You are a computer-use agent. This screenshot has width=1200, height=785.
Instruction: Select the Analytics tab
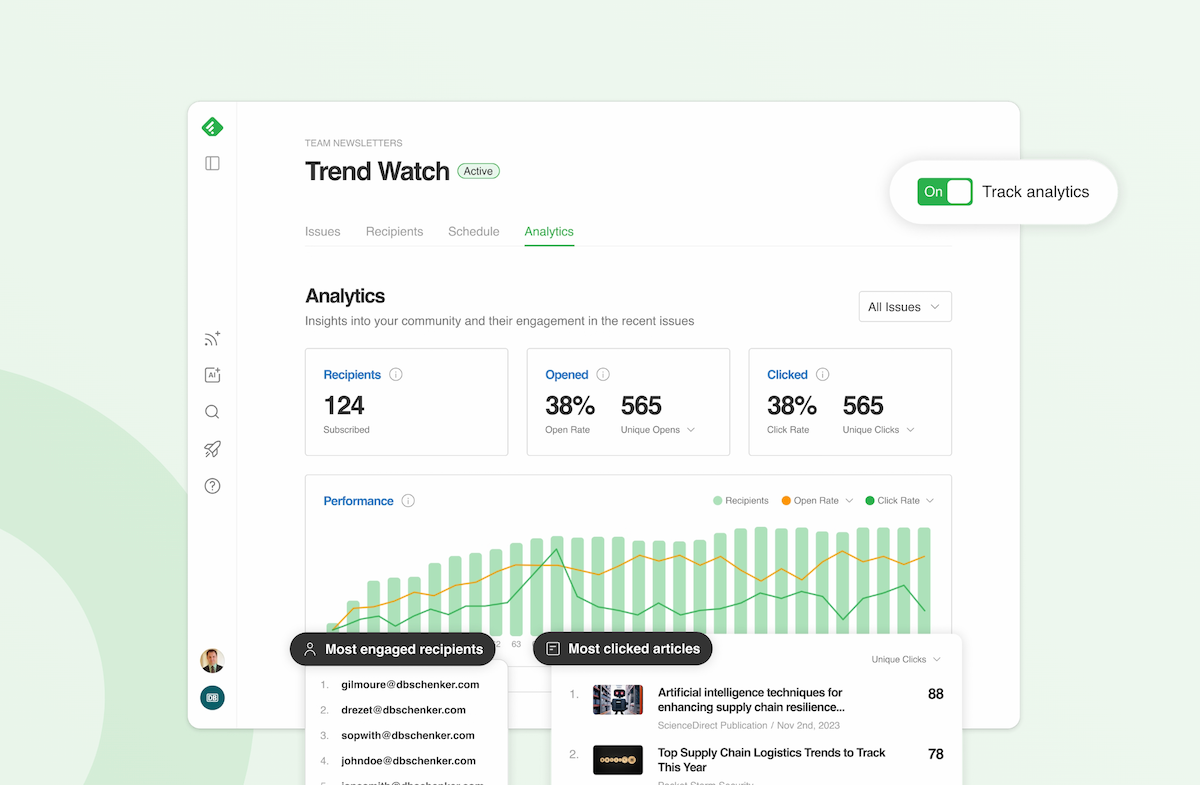point(549,231)
